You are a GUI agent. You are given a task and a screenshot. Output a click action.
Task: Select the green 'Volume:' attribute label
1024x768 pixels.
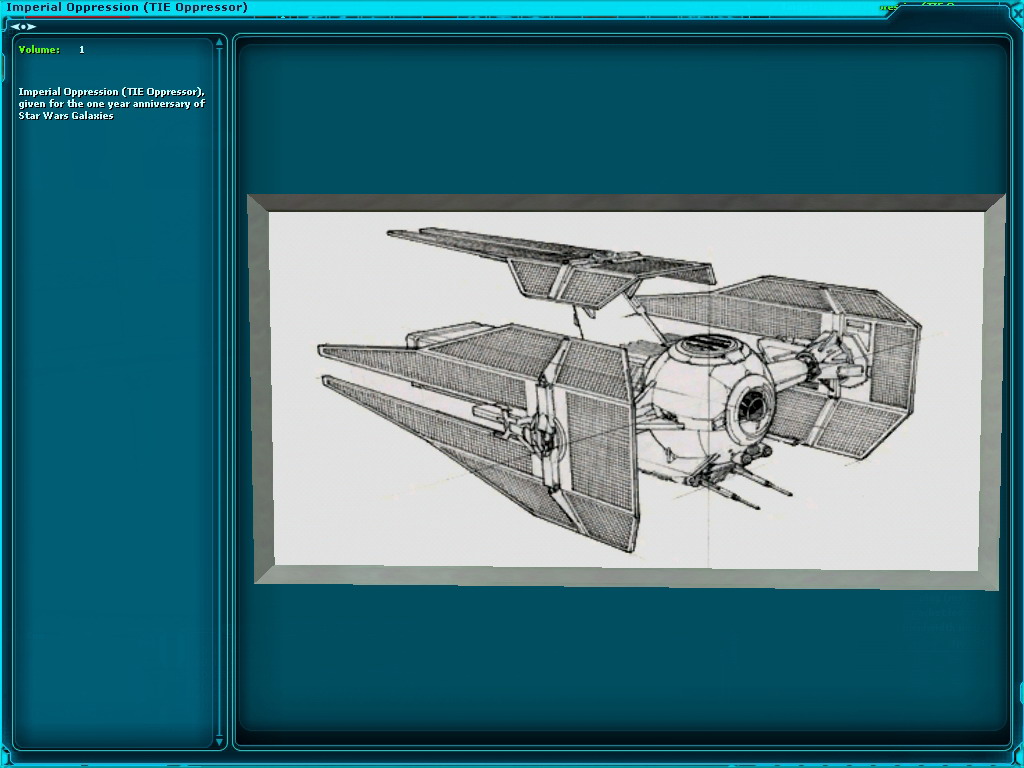[39, 50]
